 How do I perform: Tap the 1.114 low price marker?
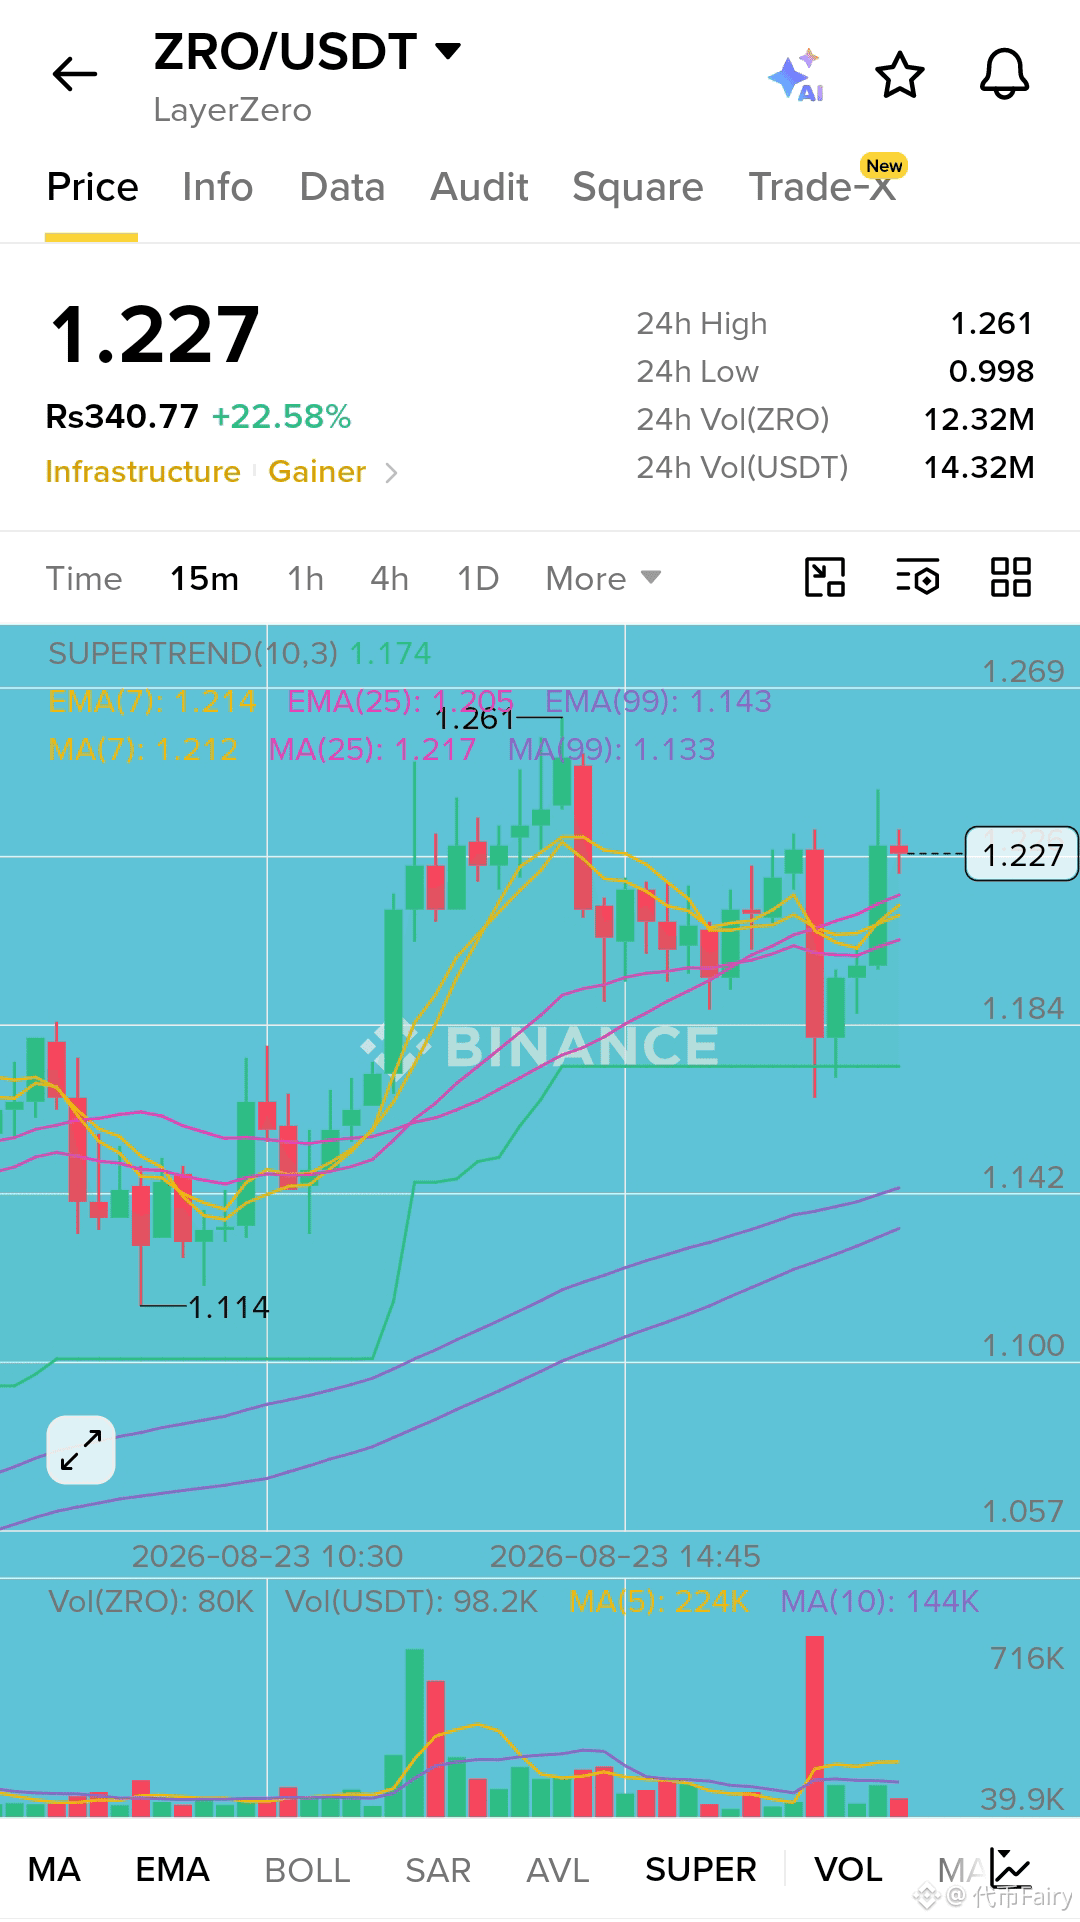[x=229, y=1307]
